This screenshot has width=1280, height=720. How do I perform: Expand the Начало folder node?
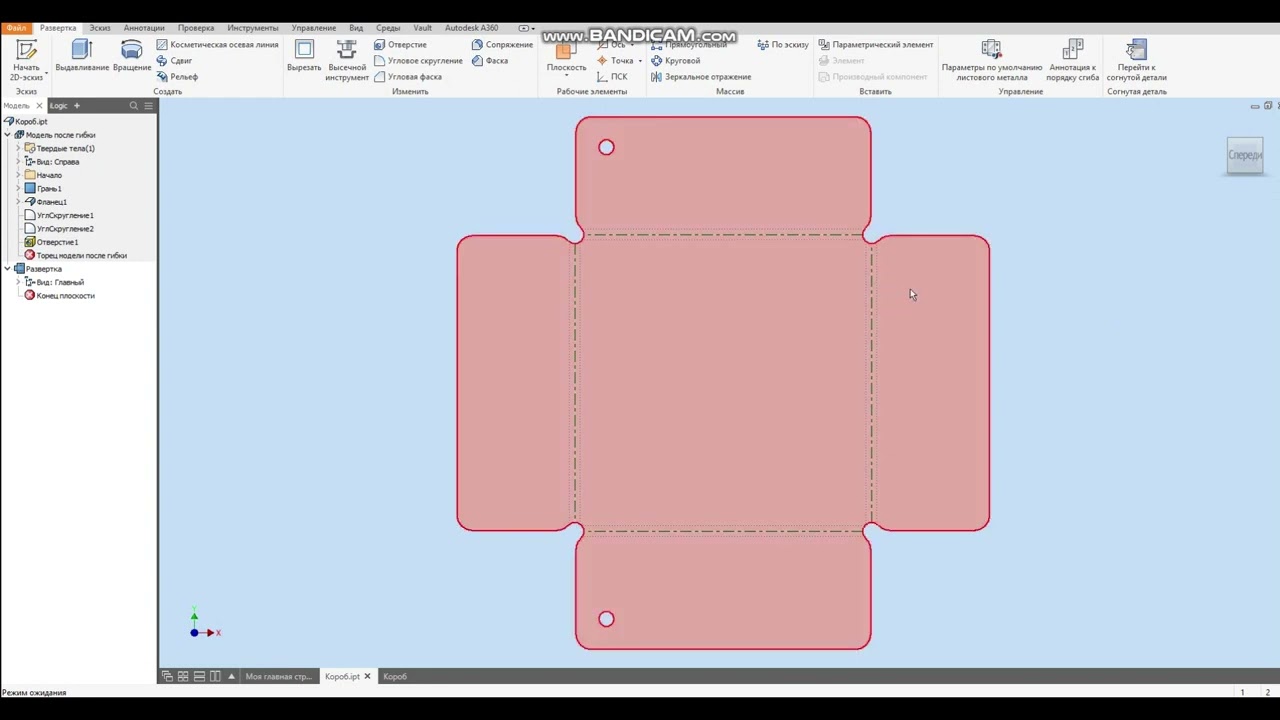(x=18, y=175)
